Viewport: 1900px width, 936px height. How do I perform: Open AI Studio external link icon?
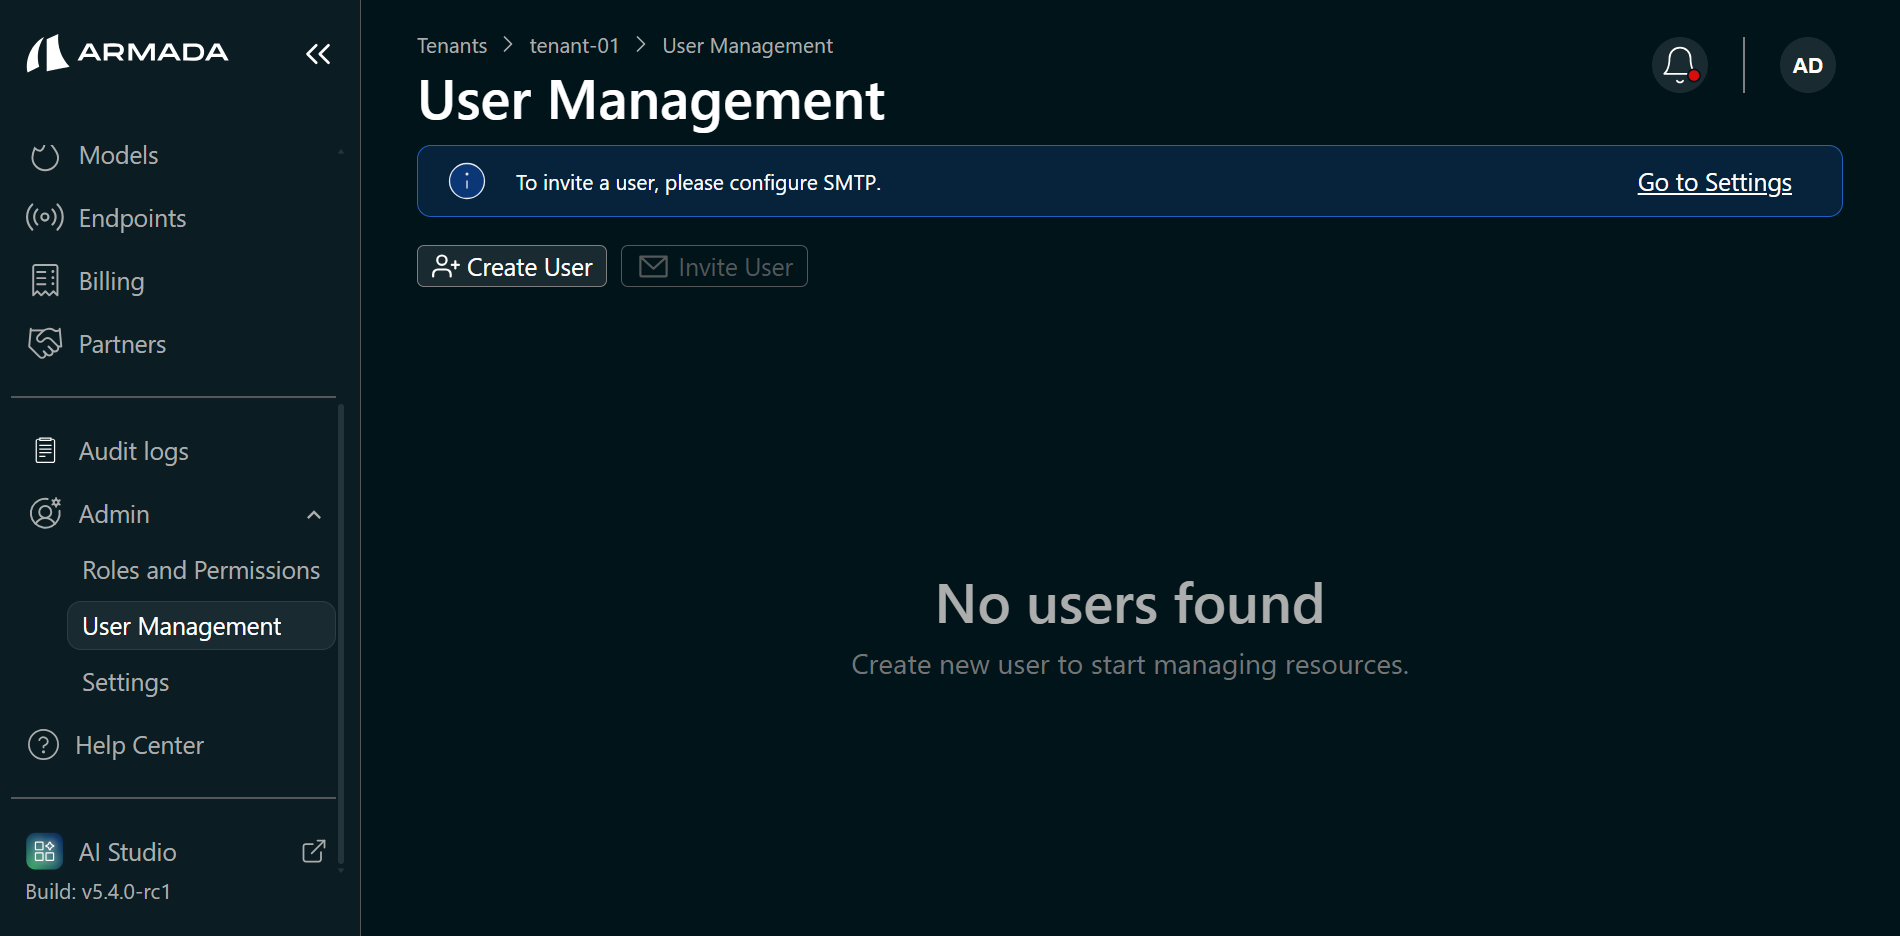click(313, 851)
